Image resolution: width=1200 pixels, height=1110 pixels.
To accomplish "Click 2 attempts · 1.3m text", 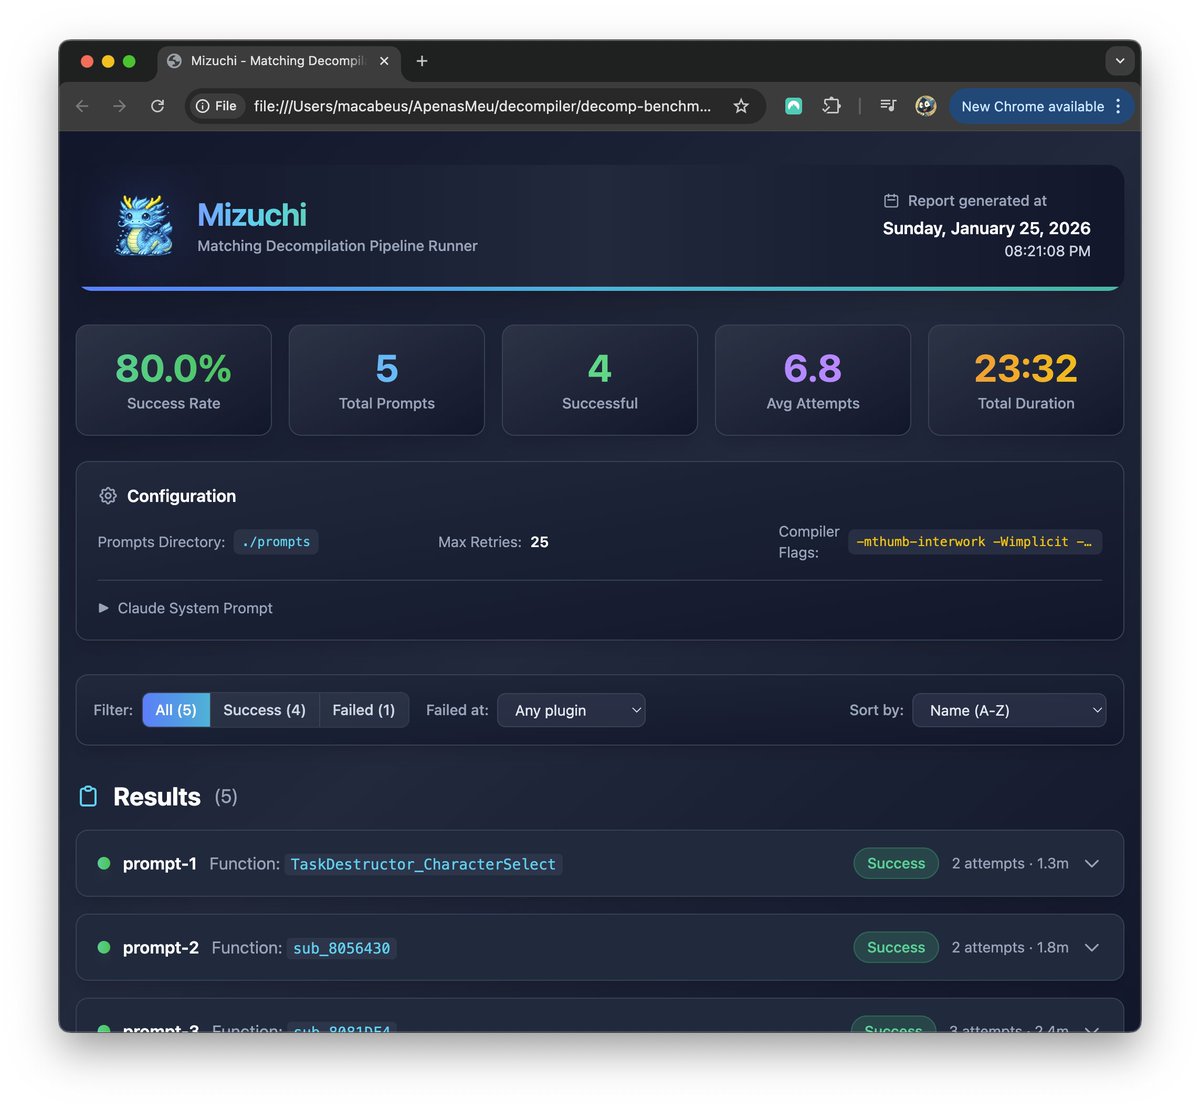I will pyautogui.click(x=1010, y=863).
